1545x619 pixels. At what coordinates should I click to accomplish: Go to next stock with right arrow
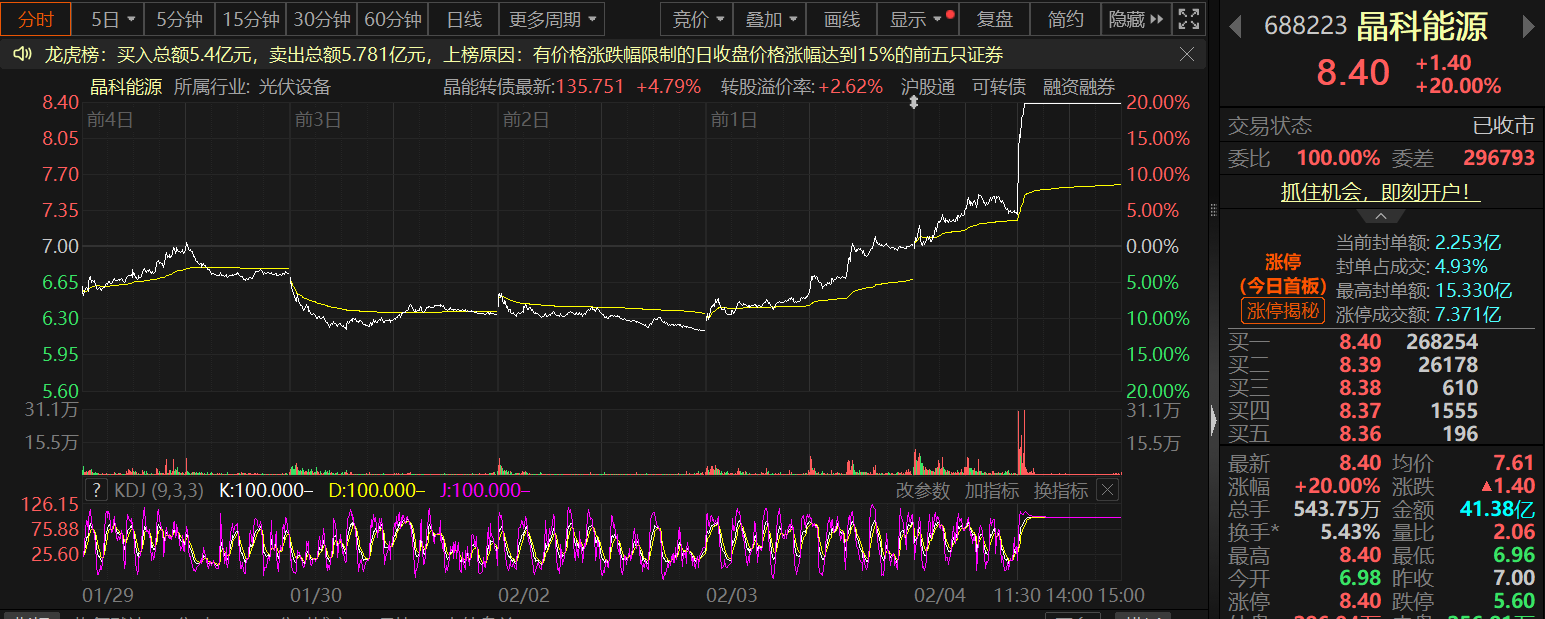1531,26
